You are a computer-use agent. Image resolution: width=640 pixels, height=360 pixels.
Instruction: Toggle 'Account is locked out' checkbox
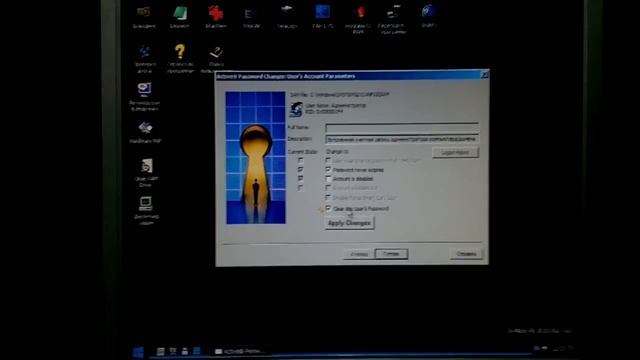328,188
